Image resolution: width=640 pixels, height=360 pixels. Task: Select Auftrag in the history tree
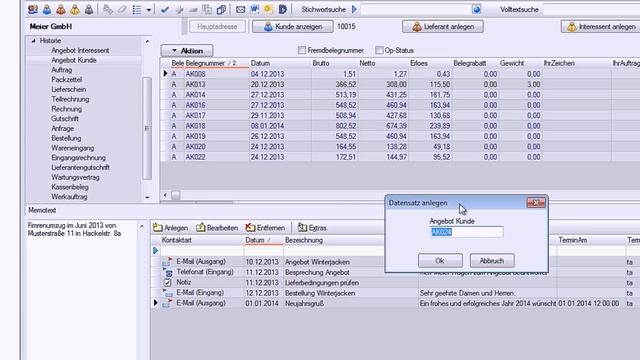[x=62, y=70]
